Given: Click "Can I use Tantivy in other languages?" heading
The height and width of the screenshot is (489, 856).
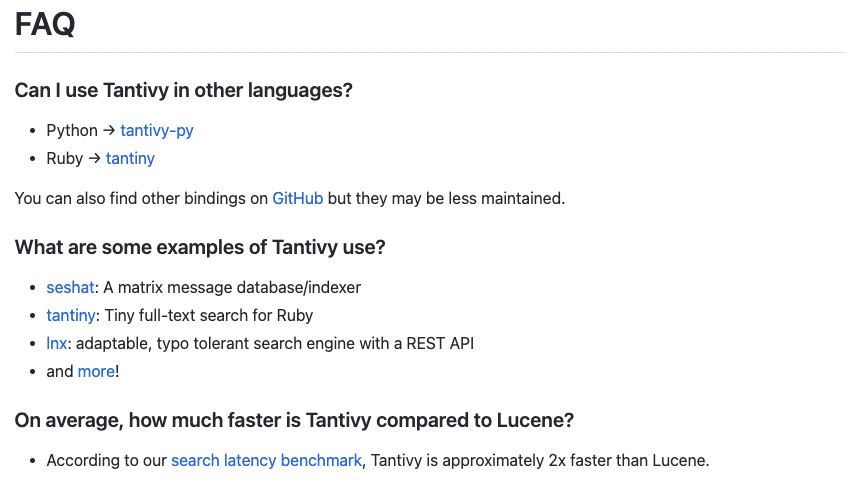Looking at the screenshot, I should tap(184, 90).
